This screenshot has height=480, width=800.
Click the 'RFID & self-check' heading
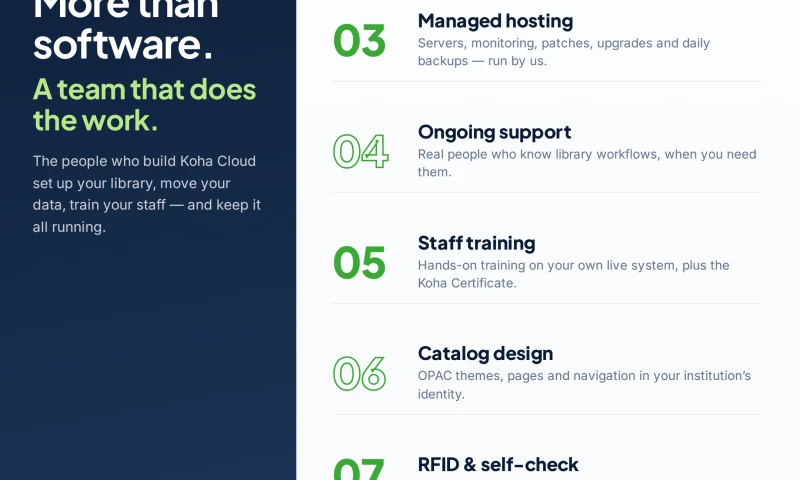coord(498,465)
